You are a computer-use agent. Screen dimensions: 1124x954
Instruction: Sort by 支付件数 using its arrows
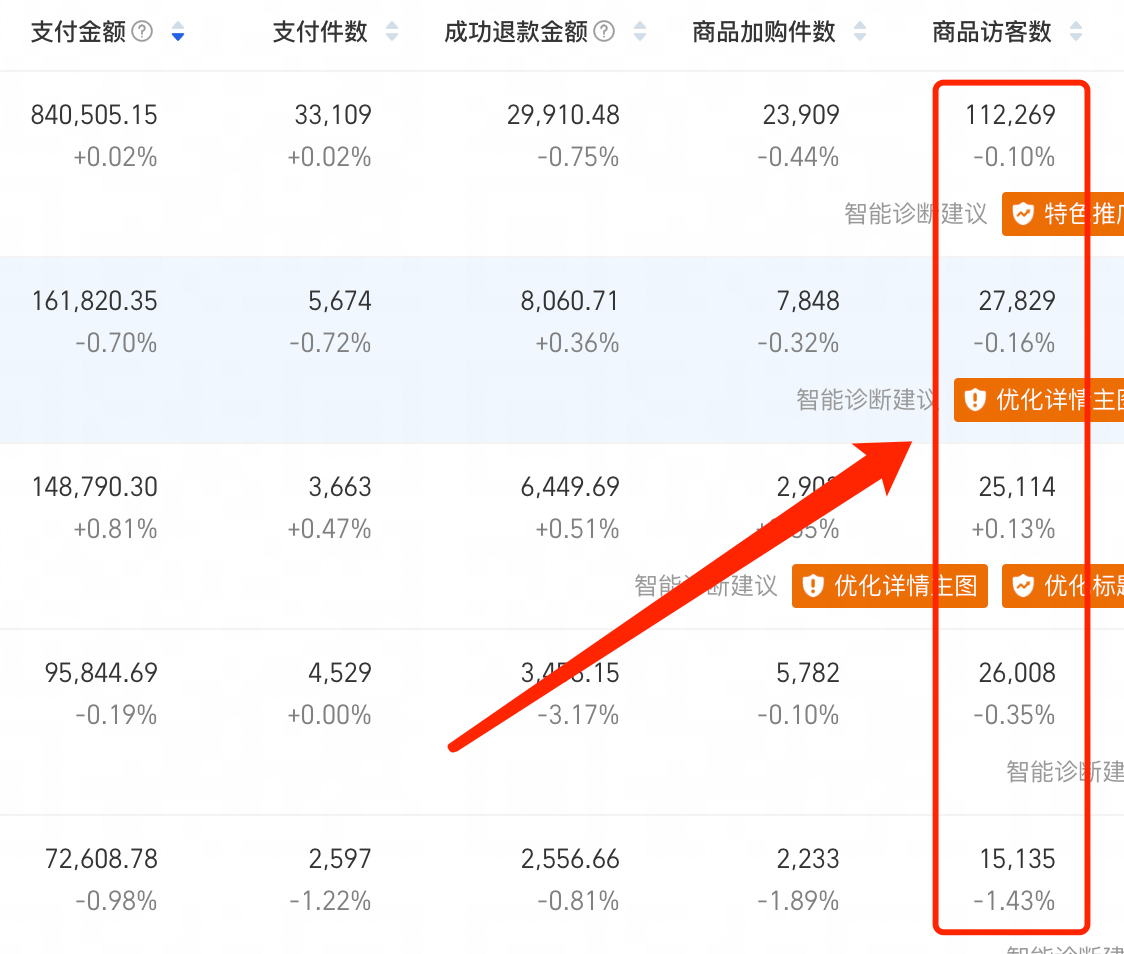point(391,32)
